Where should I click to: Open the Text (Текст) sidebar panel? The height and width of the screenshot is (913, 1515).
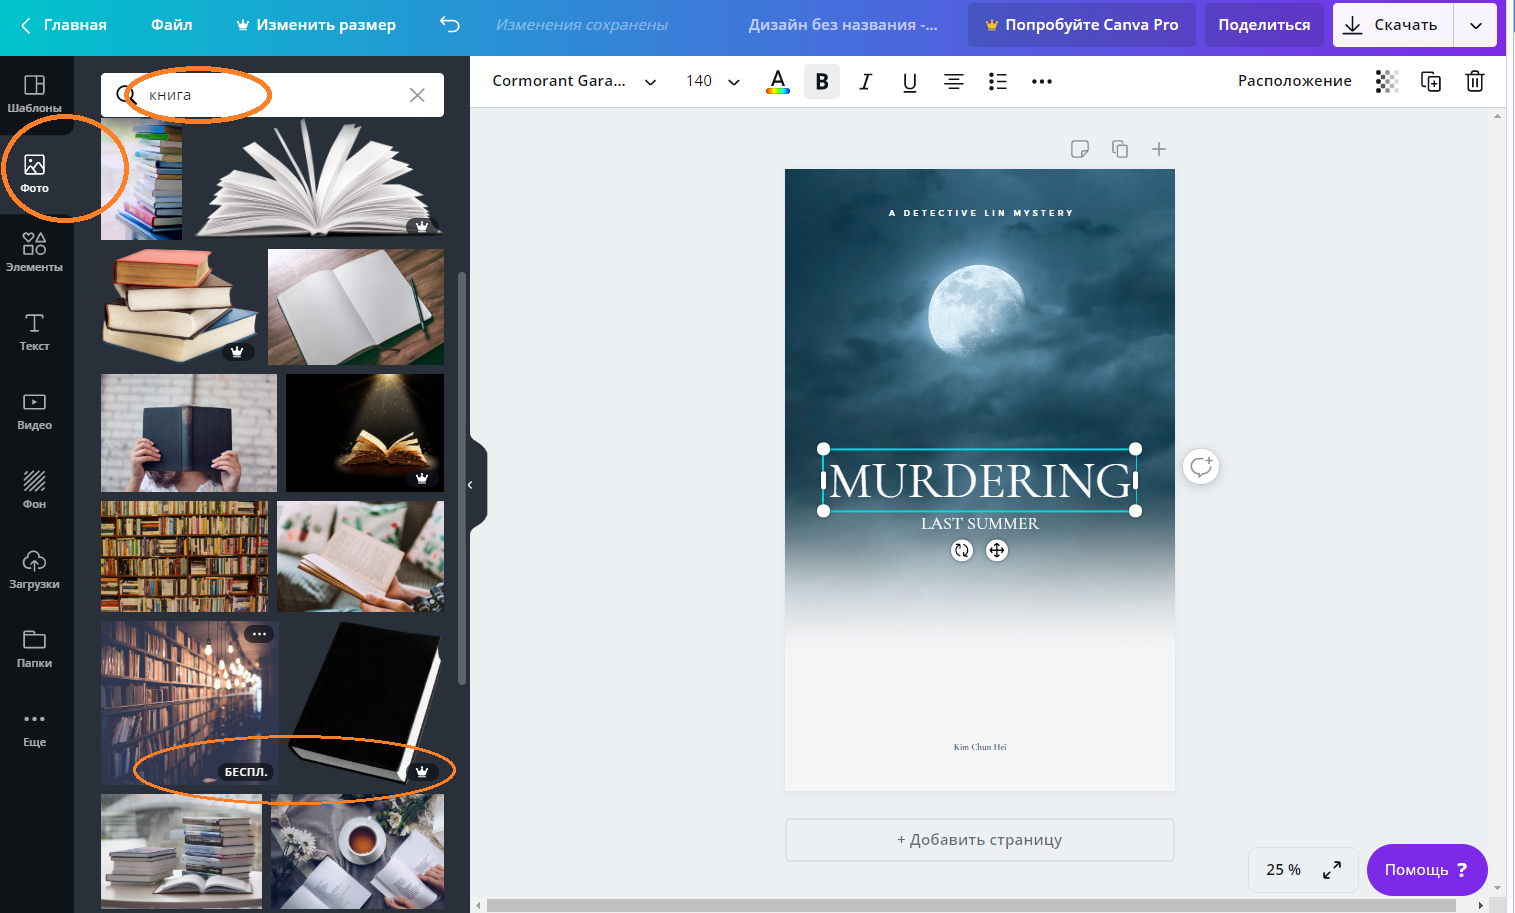click(x=34, y=331)
